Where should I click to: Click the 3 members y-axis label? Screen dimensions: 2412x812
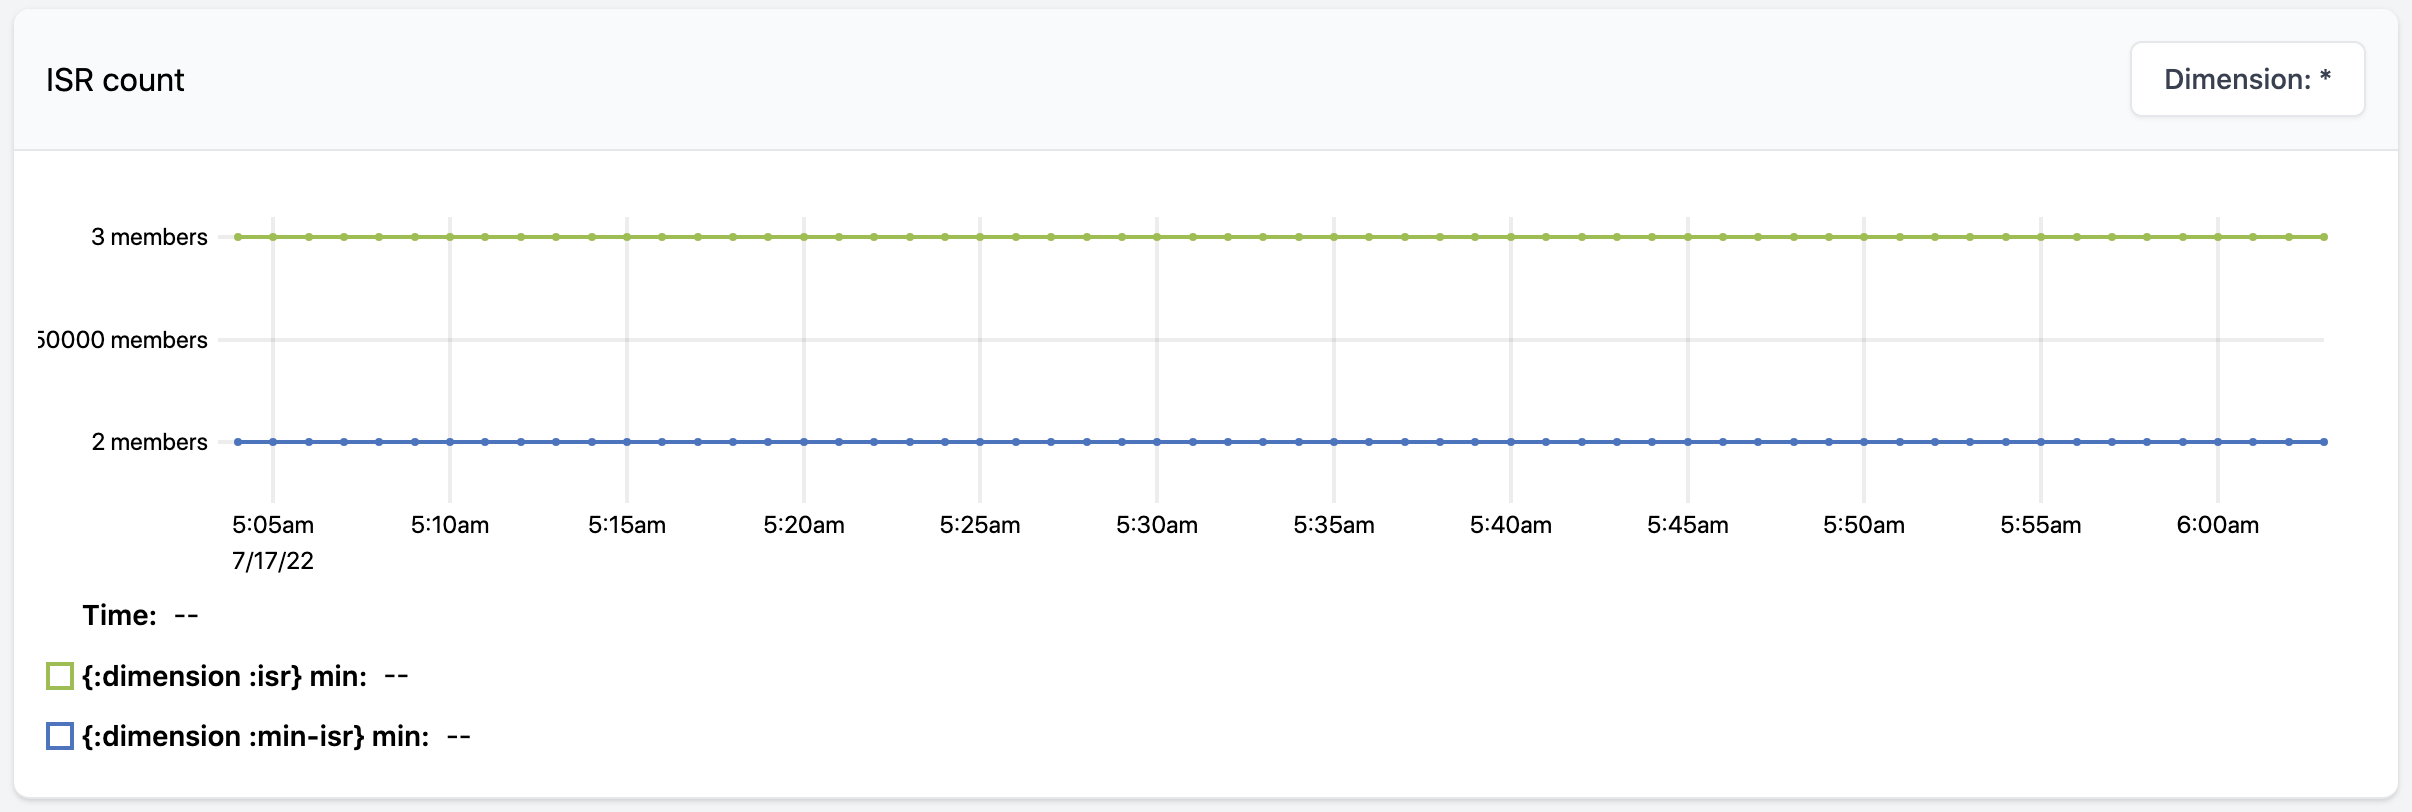pyautogui.click(x=149, y=237)
